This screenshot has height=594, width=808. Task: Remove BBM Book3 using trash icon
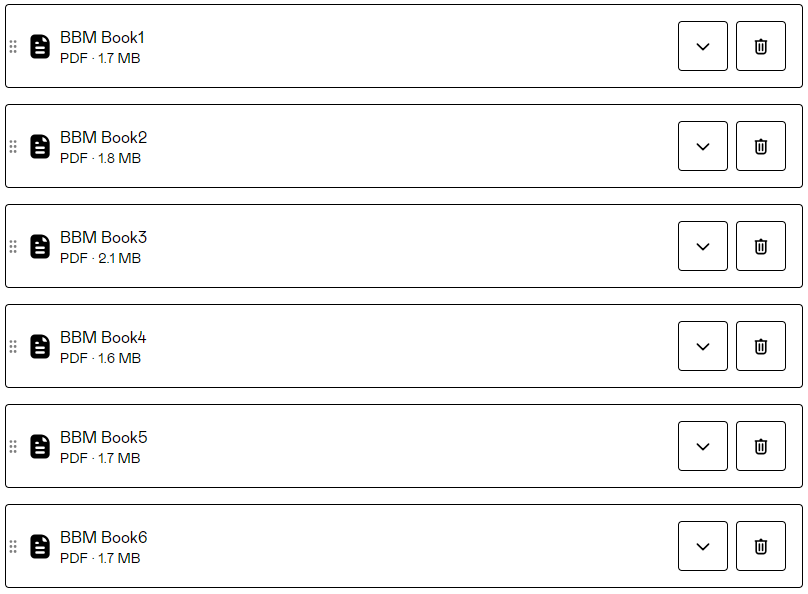click(x=760, y=246)
